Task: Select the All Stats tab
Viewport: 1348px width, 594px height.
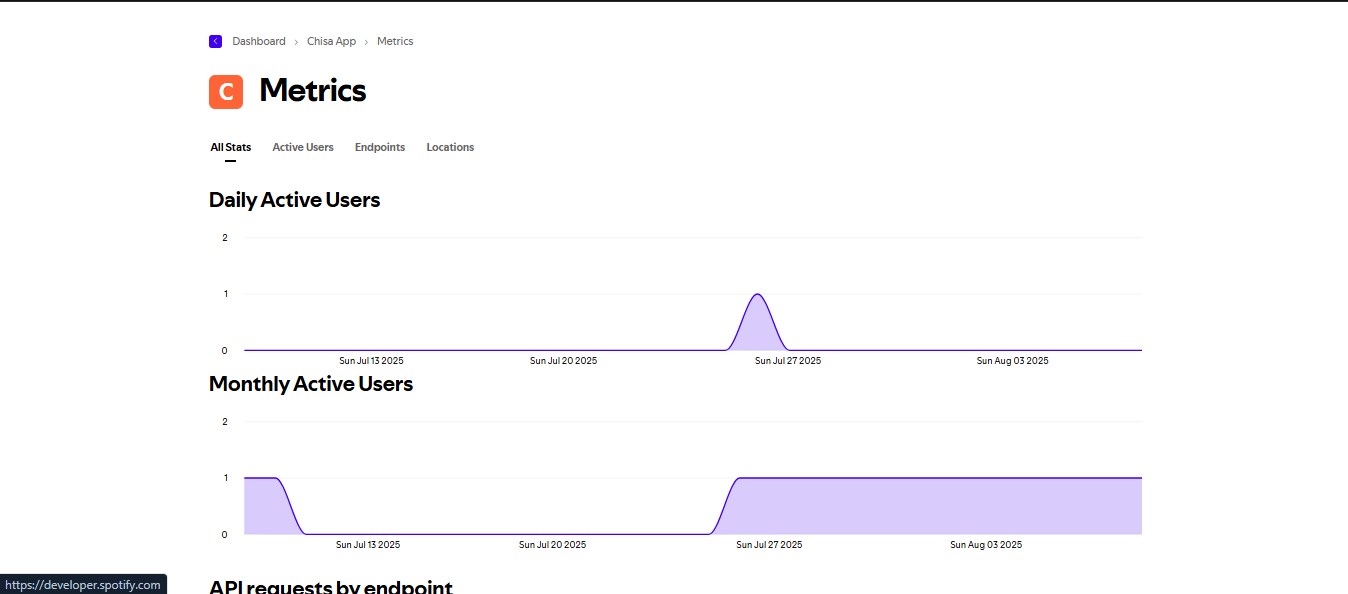Action: [230, 147]
